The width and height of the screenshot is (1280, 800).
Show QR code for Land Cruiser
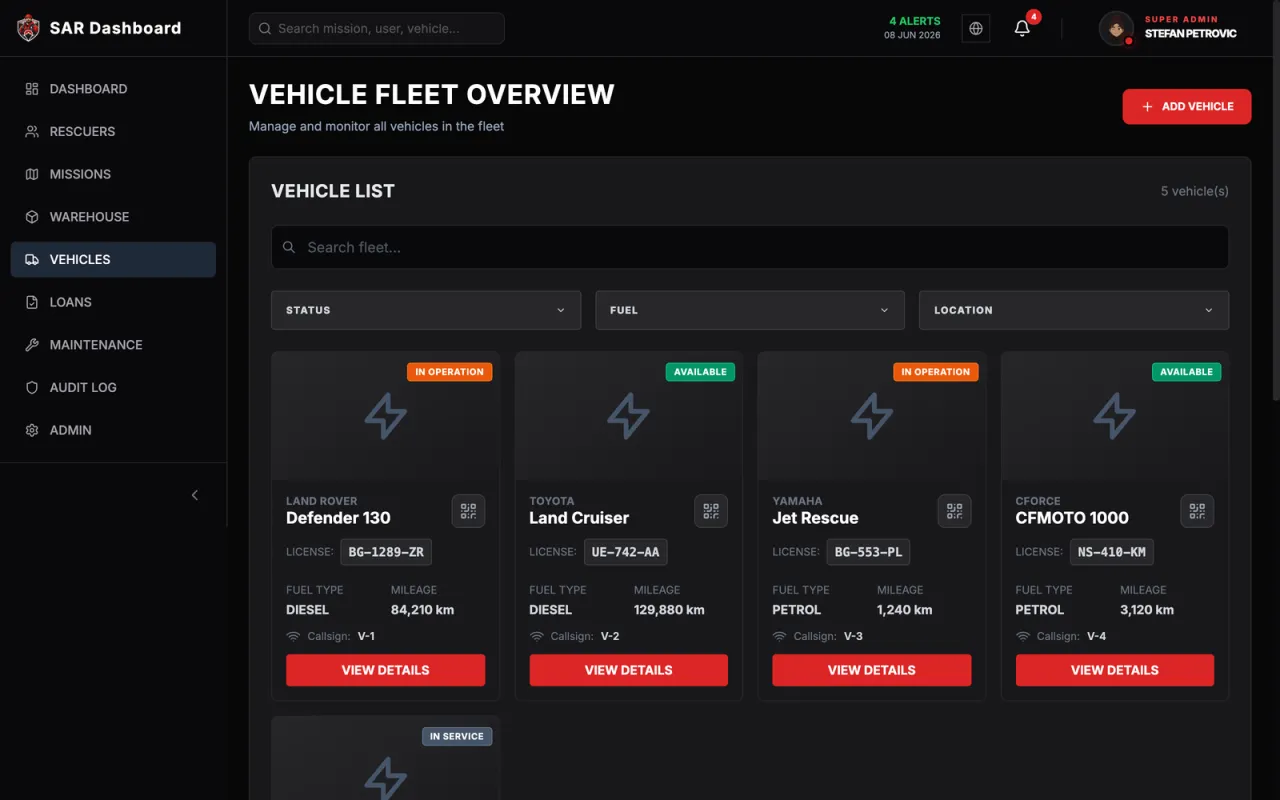(711, 511)
